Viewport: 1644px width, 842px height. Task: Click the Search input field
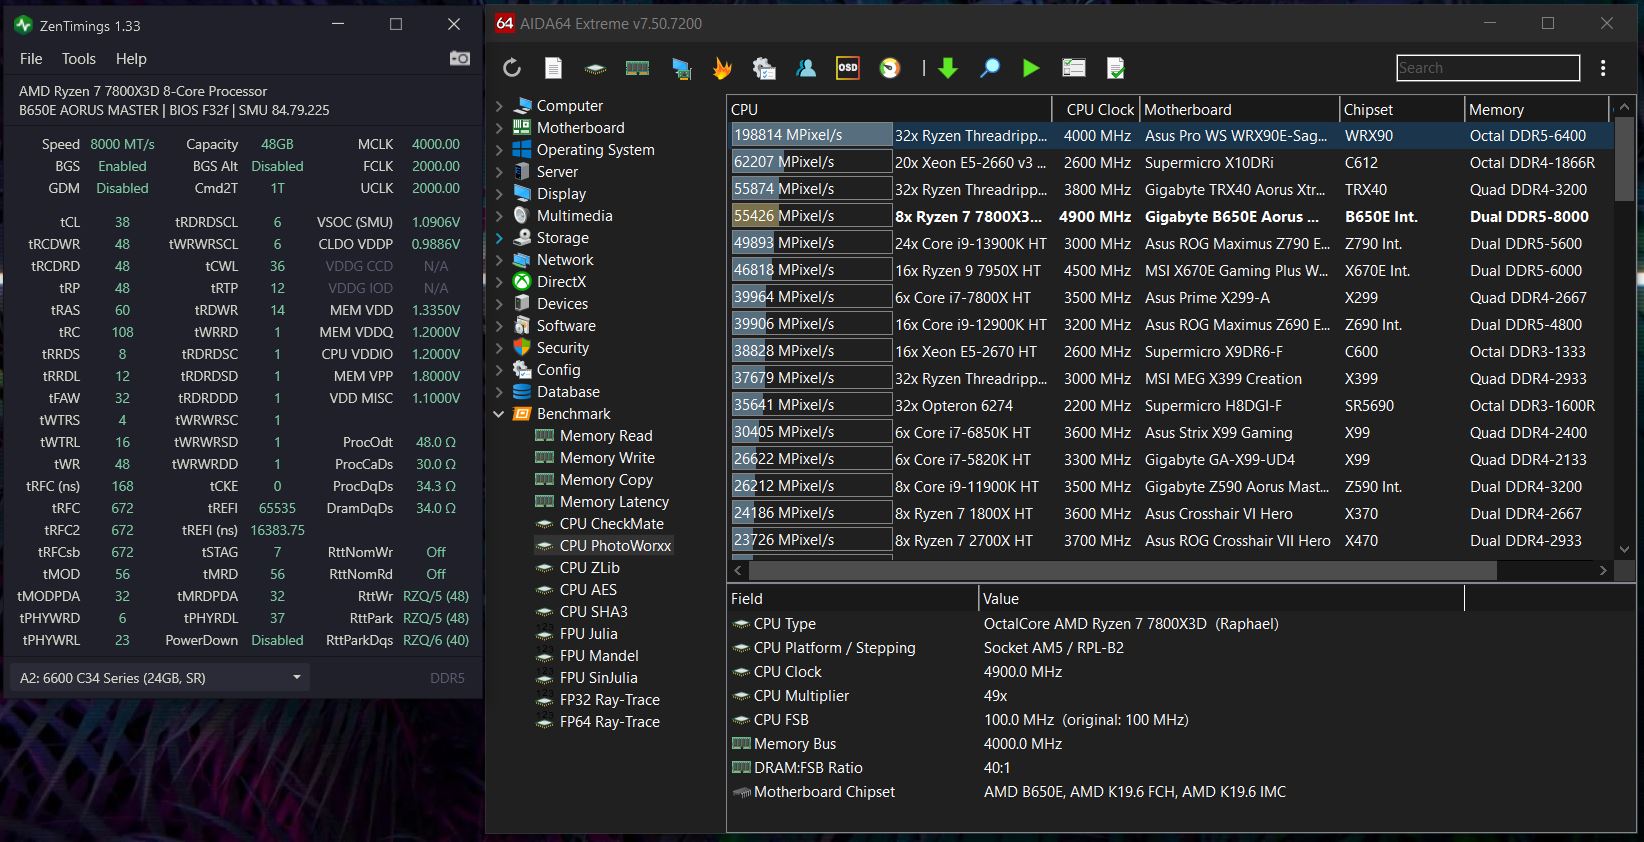point(1487,68)
